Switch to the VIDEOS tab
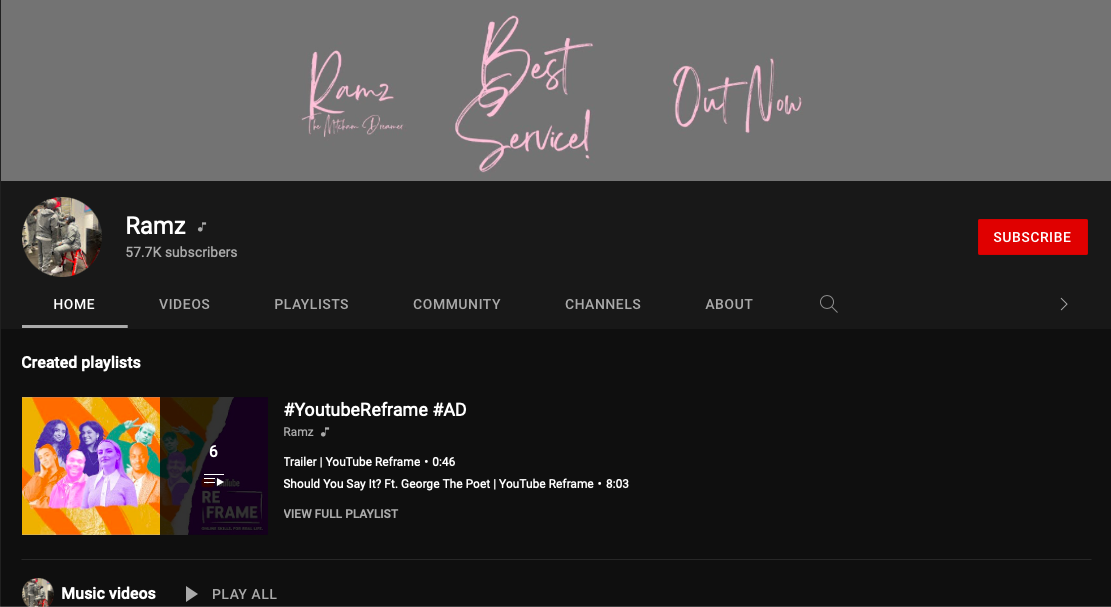Viewport: 1111px width, 607px height. point(184,304)
